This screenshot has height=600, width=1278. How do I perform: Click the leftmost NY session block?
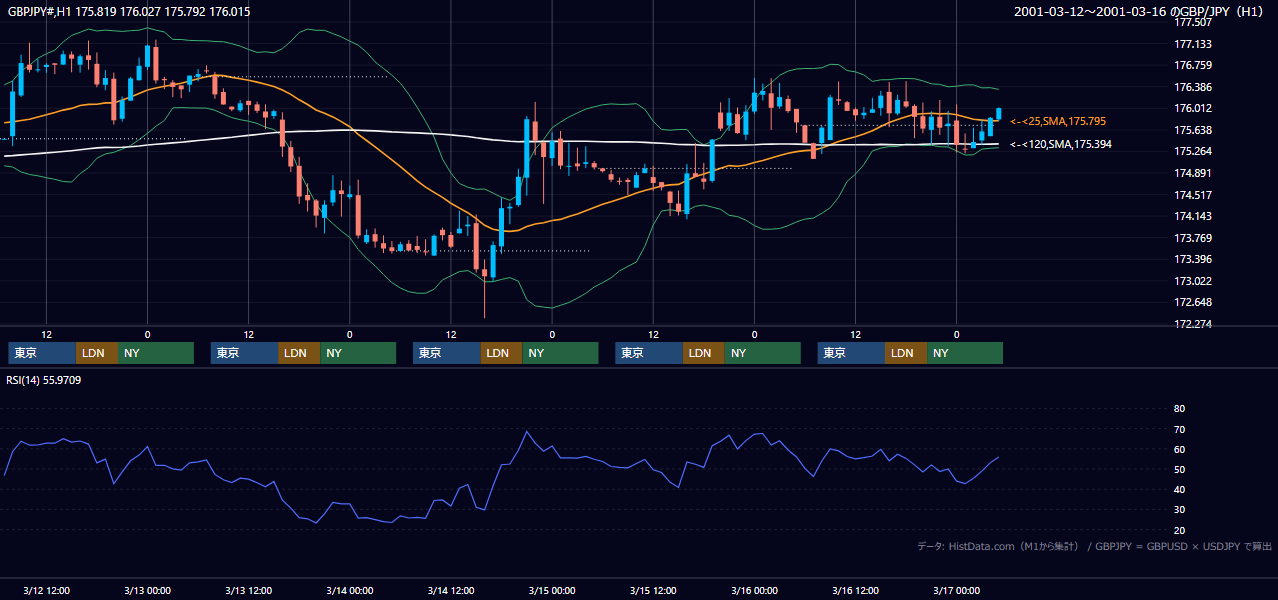(156, 353)
